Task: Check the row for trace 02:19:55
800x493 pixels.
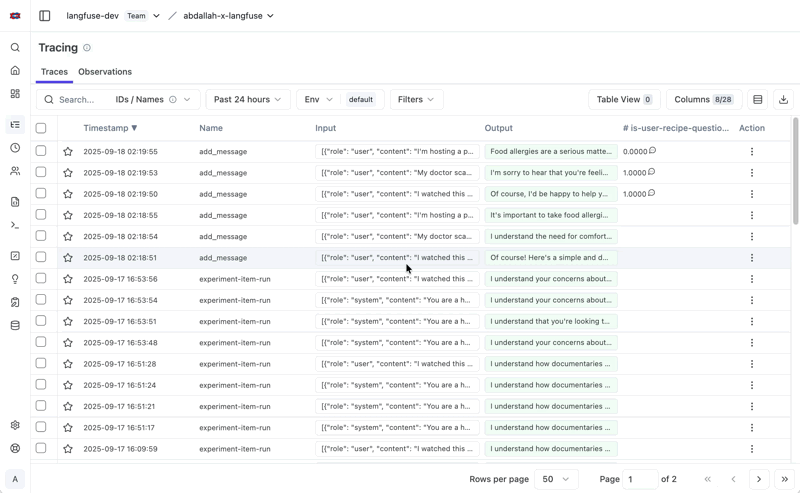Action: pos(41,151)
